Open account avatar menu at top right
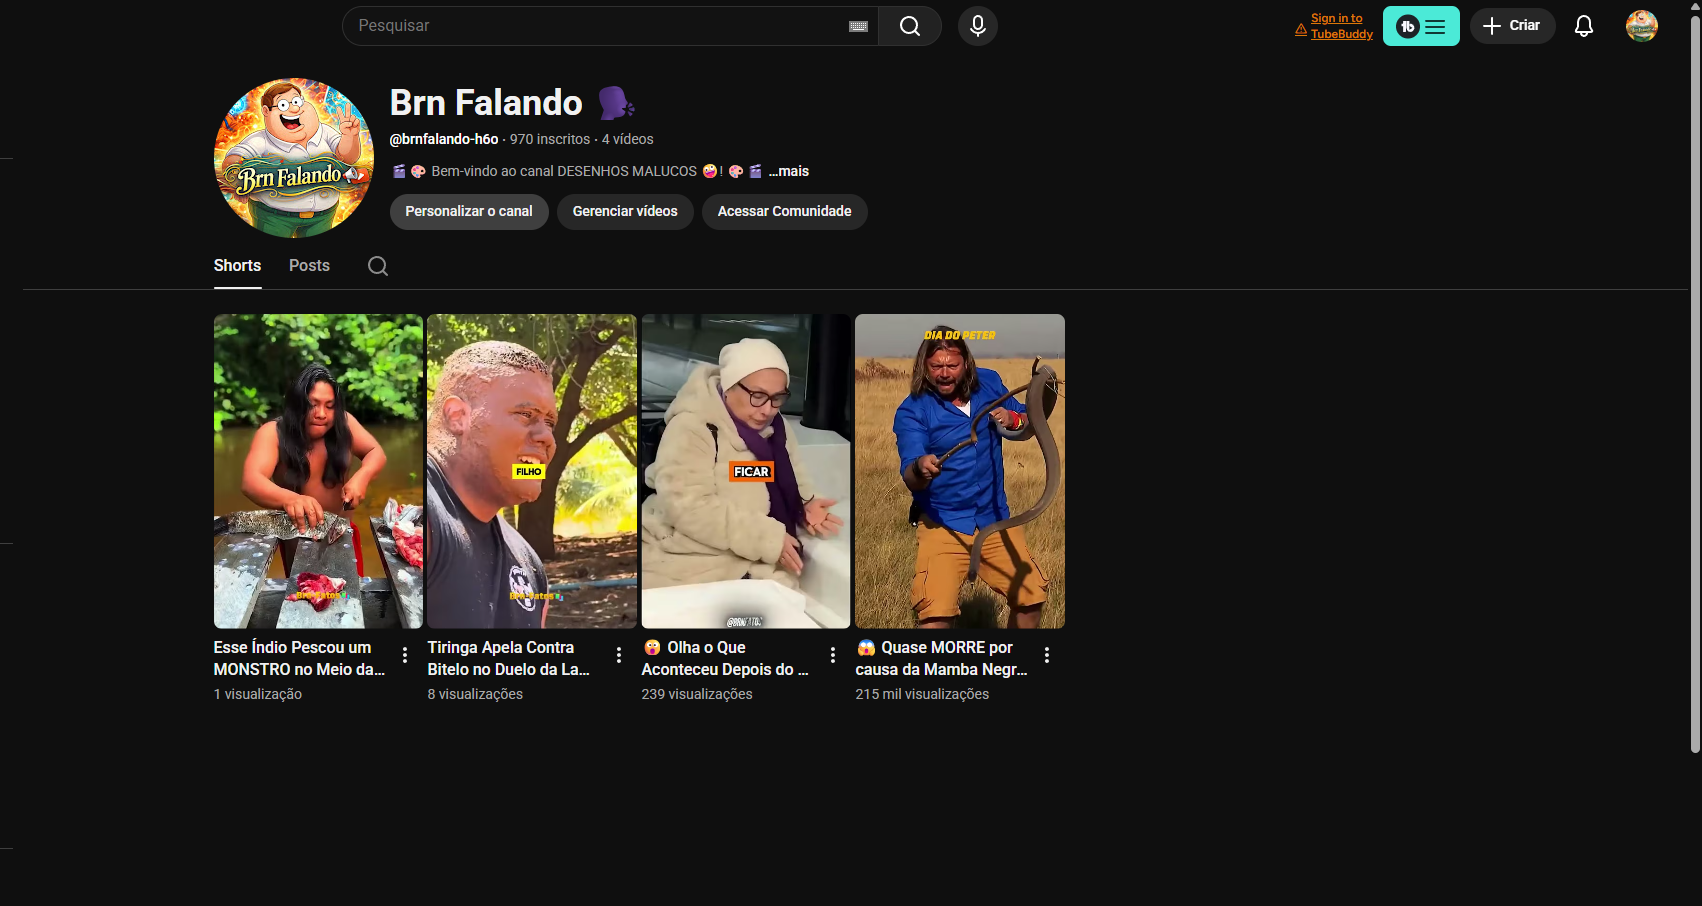Viewport: 1702px width, 906px height. (x=1641, y=26)
